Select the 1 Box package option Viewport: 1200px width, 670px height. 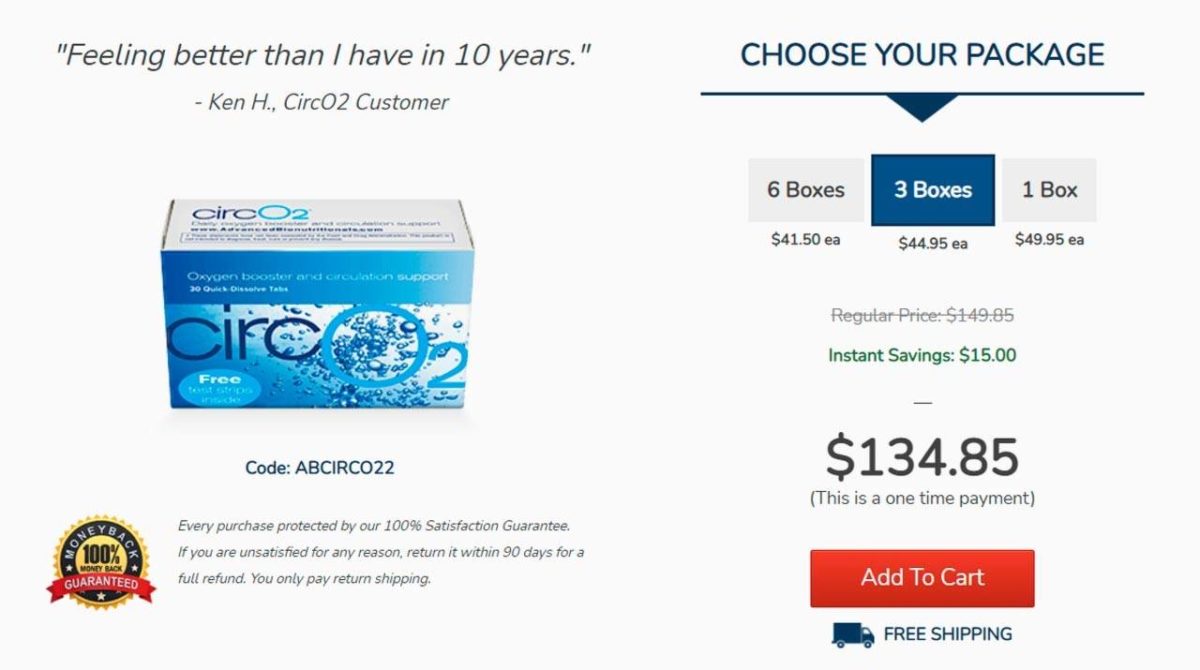tap(1050, 189)
